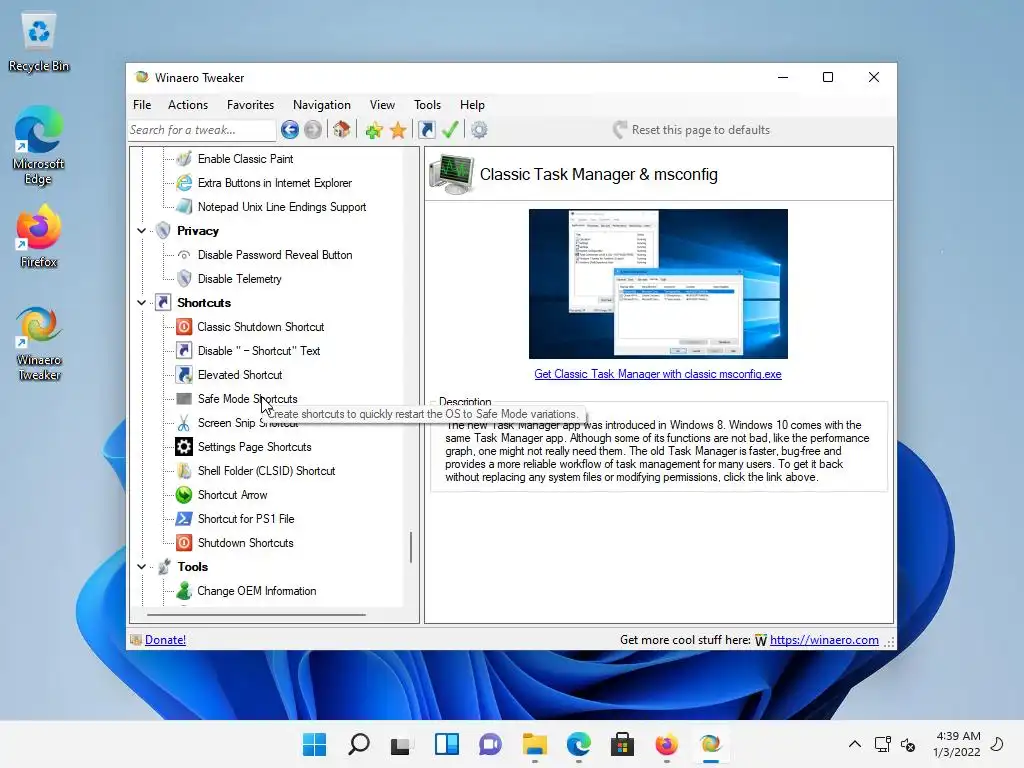Click the PowerShell PS1 file icon
The image size is (1024, 768).
[x=184, y=519]
